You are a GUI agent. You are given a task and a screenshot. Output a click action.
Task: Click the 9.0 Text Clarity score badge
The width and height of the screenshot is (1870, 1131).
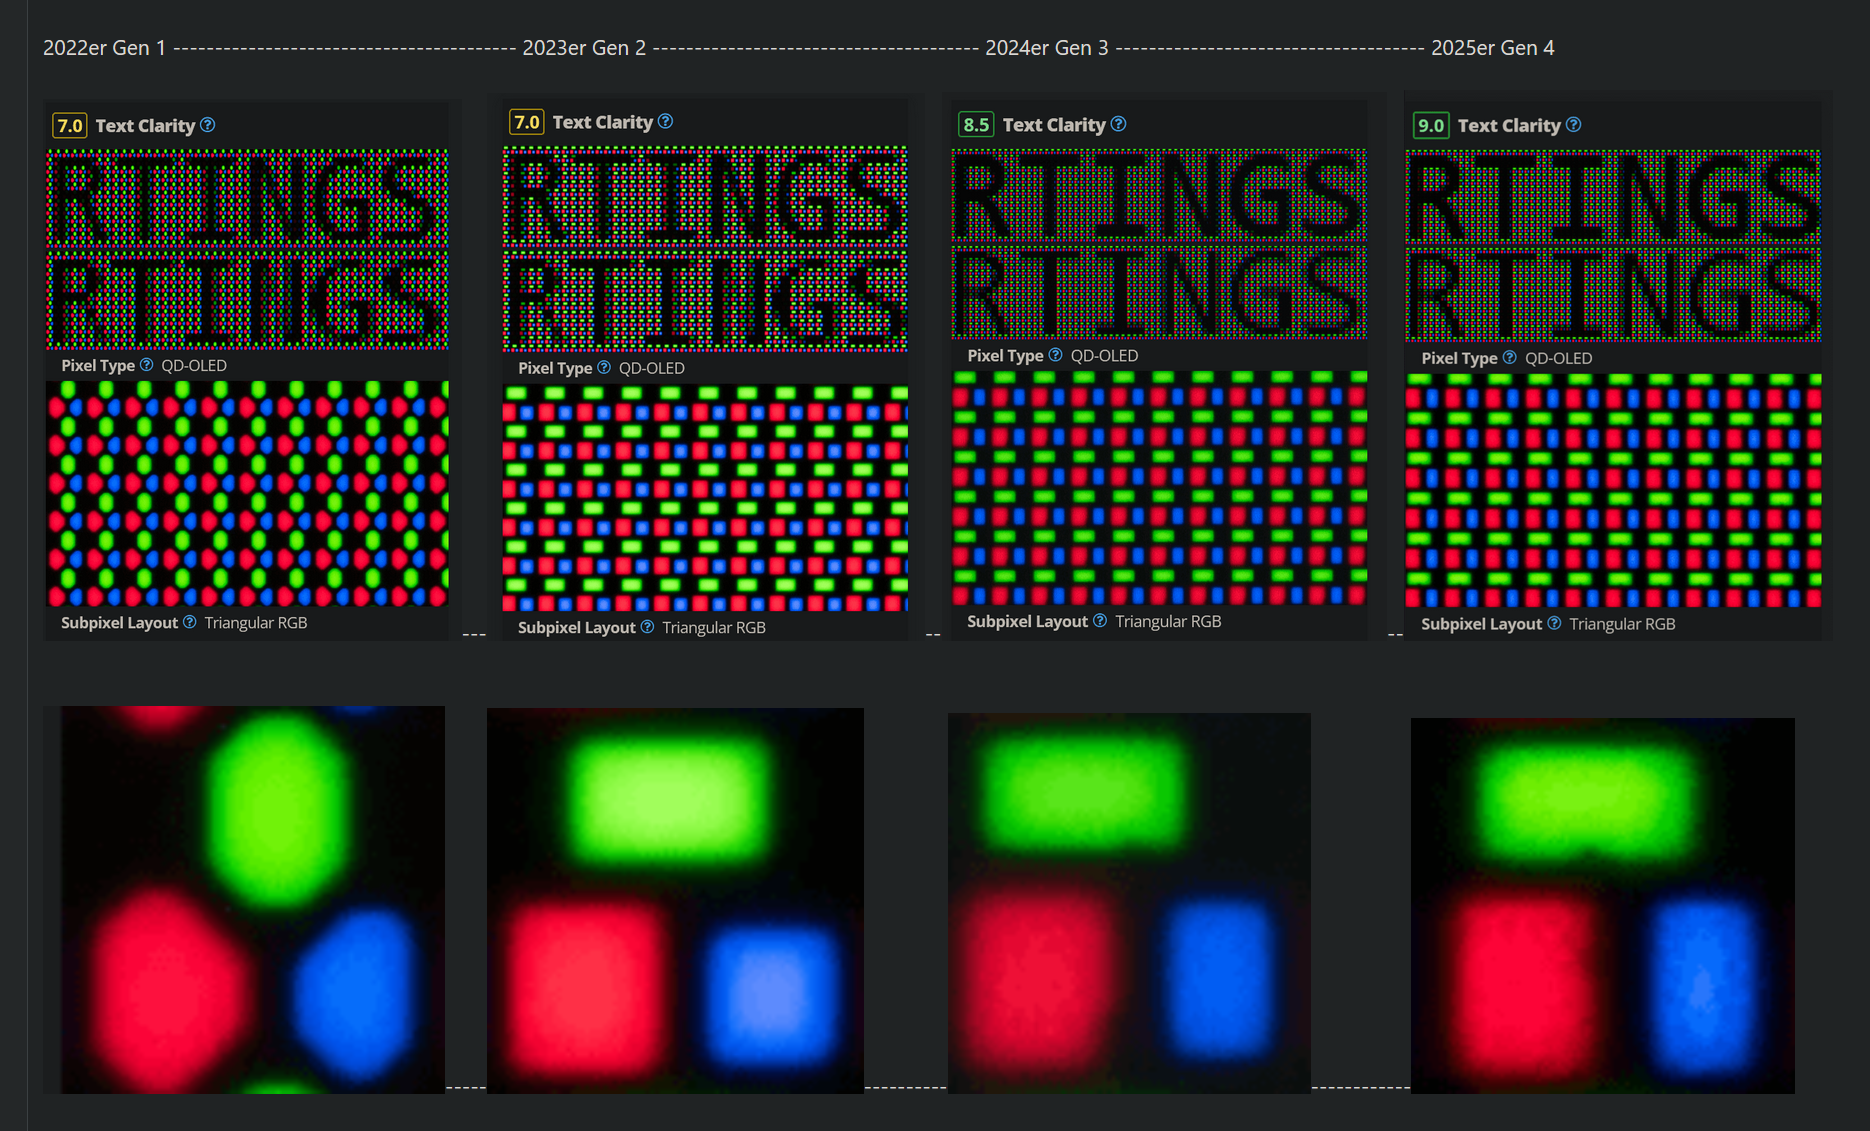1431,125
